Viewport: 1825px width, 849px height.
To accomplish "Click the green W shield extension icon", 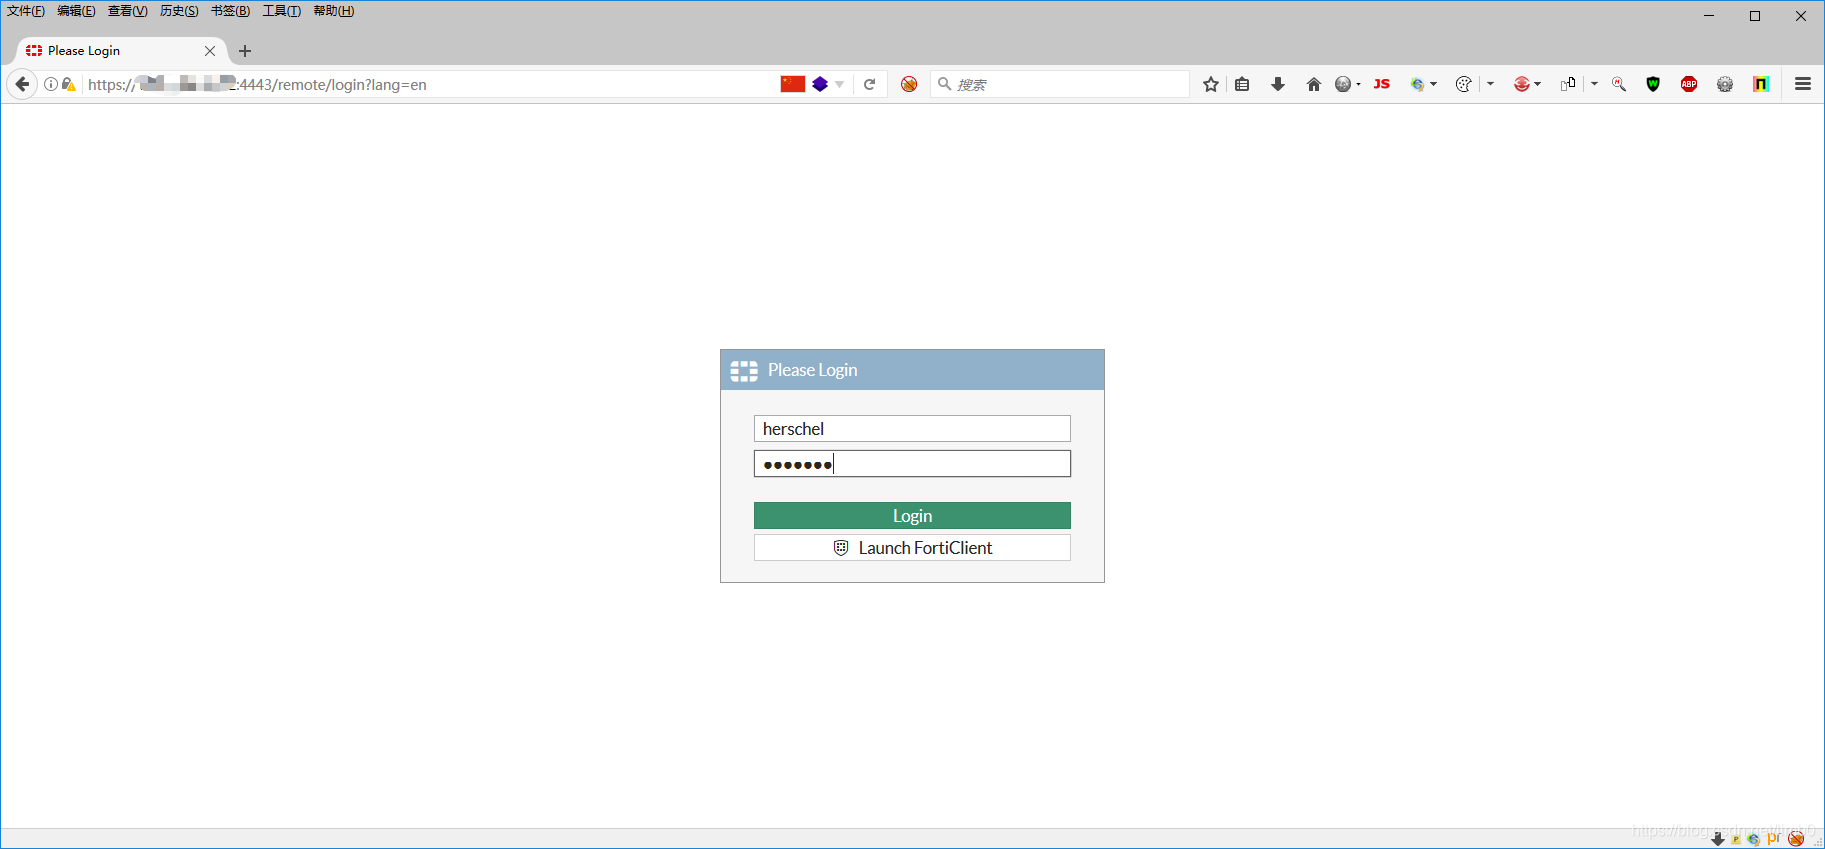I will 1653,84.
